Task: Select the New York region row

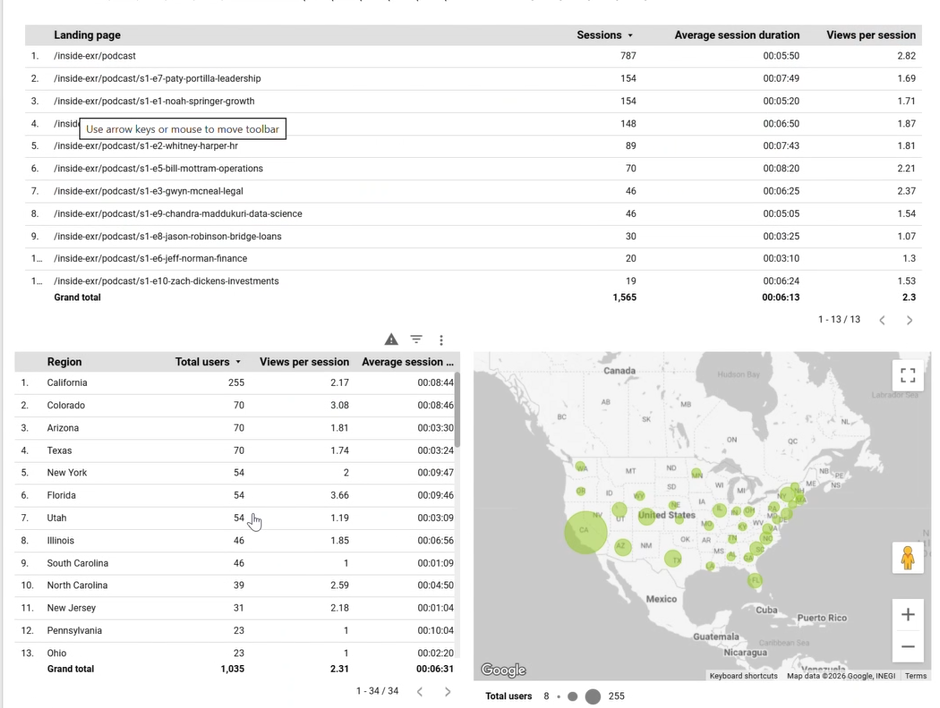Action: pyautogui.click(x=235, y=472)
